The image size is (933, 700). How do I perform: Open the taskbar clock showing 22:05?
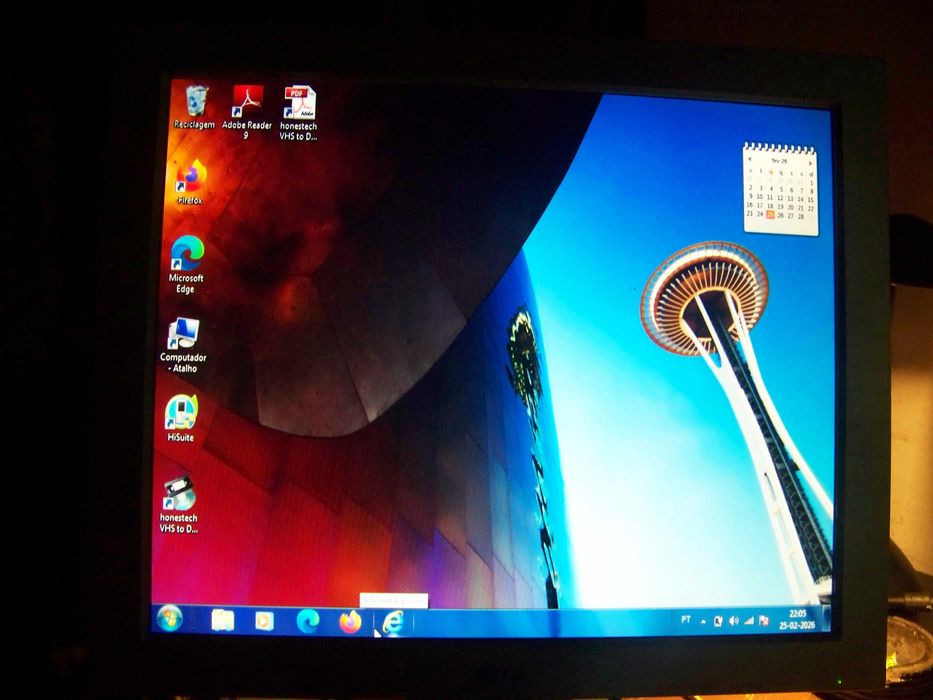tap(797, 620)
